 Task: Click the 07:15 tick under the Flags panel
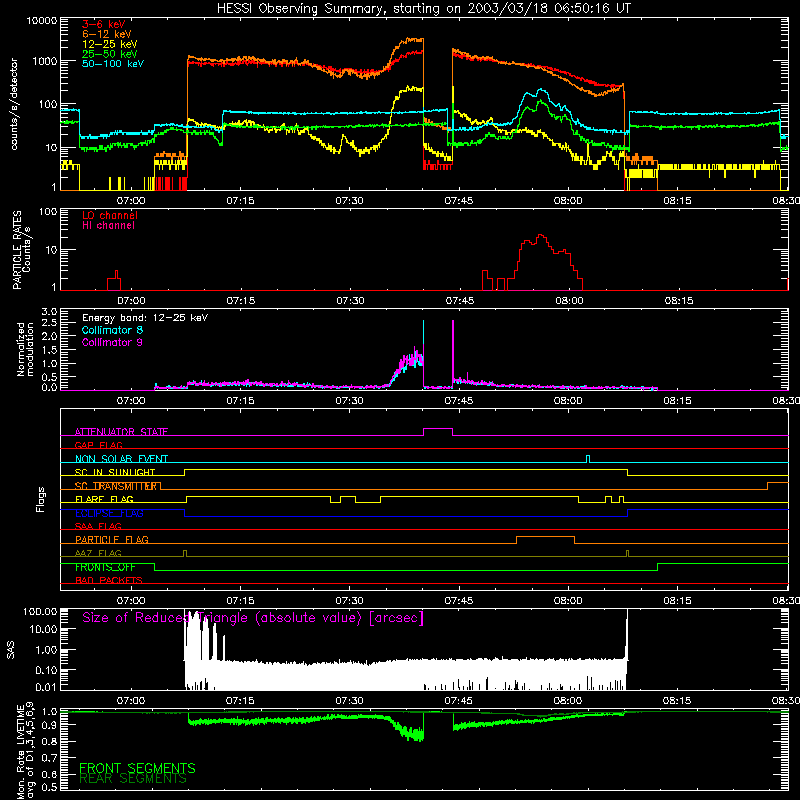(x=240, y=601)
